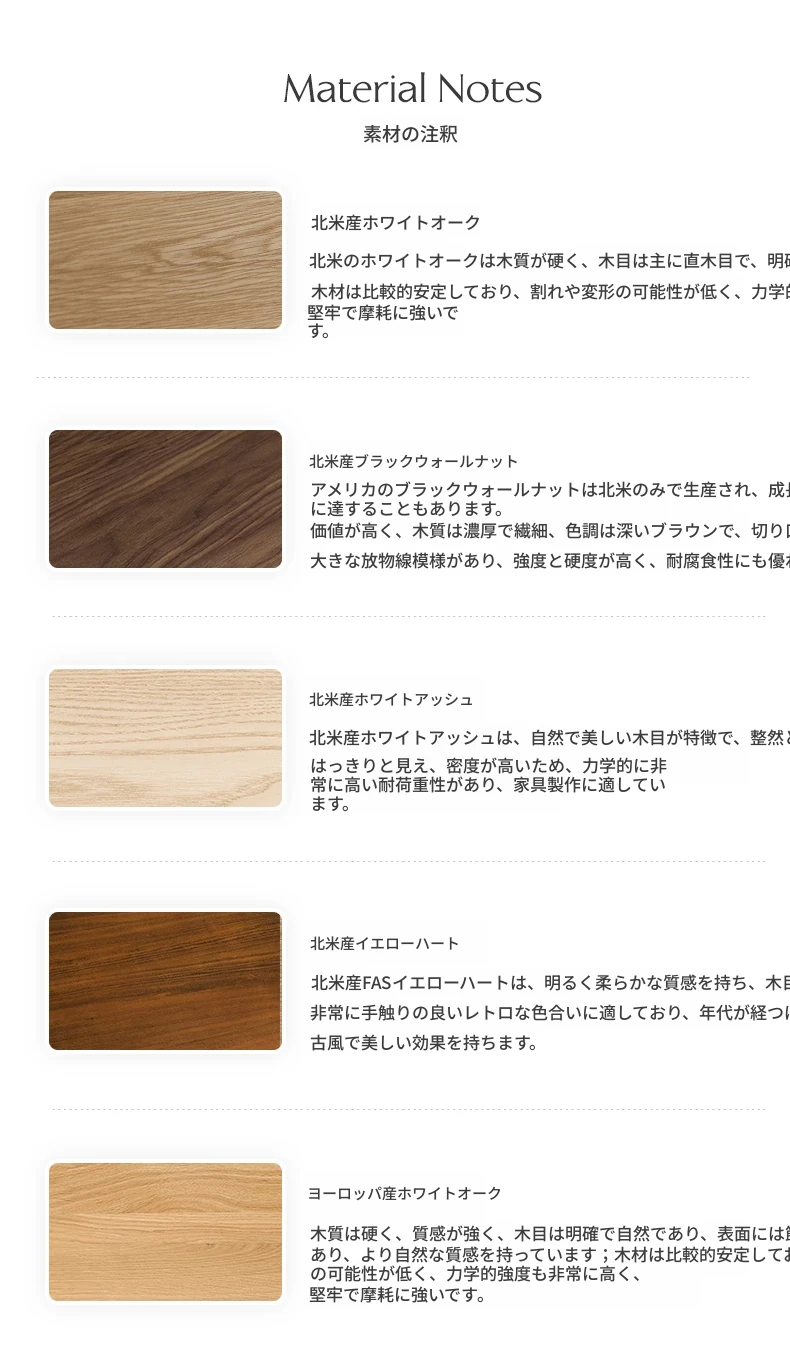Click the 北米産FASイエローハート description line
The image size is (790, 1345).
[550, 982]
